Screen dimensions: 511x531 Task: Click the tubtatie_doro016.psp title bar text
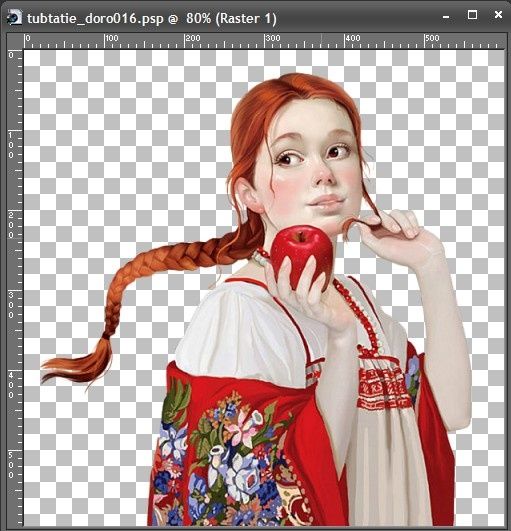[152, 18]
